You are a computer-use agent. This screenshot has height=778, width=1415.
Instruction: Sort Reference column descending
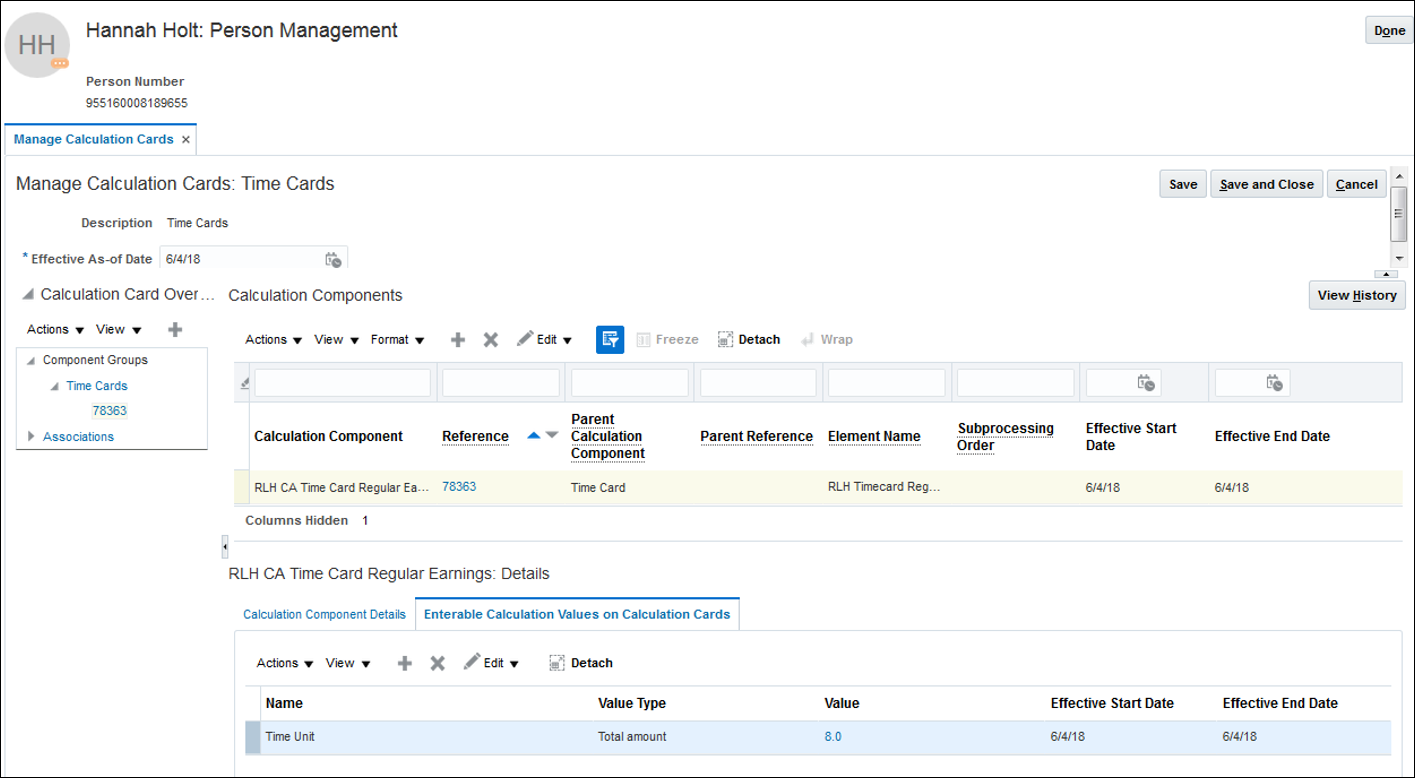(x=551, y=435)
